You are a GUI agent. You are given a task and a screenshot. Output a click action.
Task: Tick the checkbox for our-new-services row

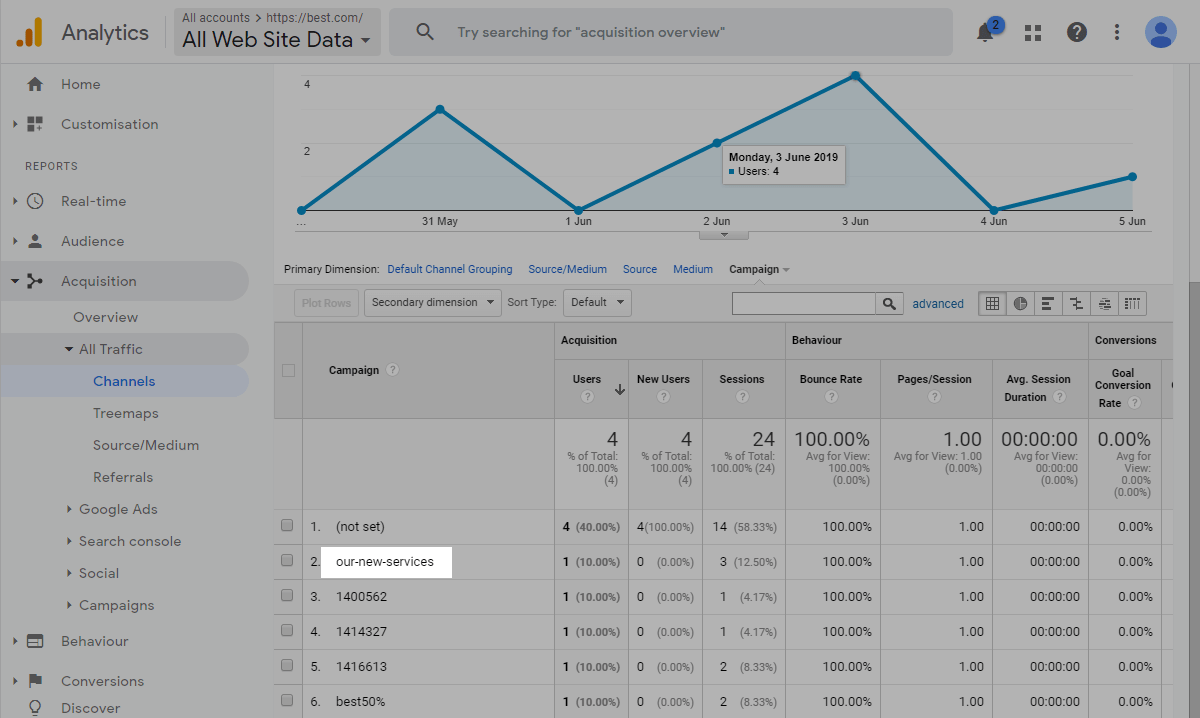[x=288, y=561]
